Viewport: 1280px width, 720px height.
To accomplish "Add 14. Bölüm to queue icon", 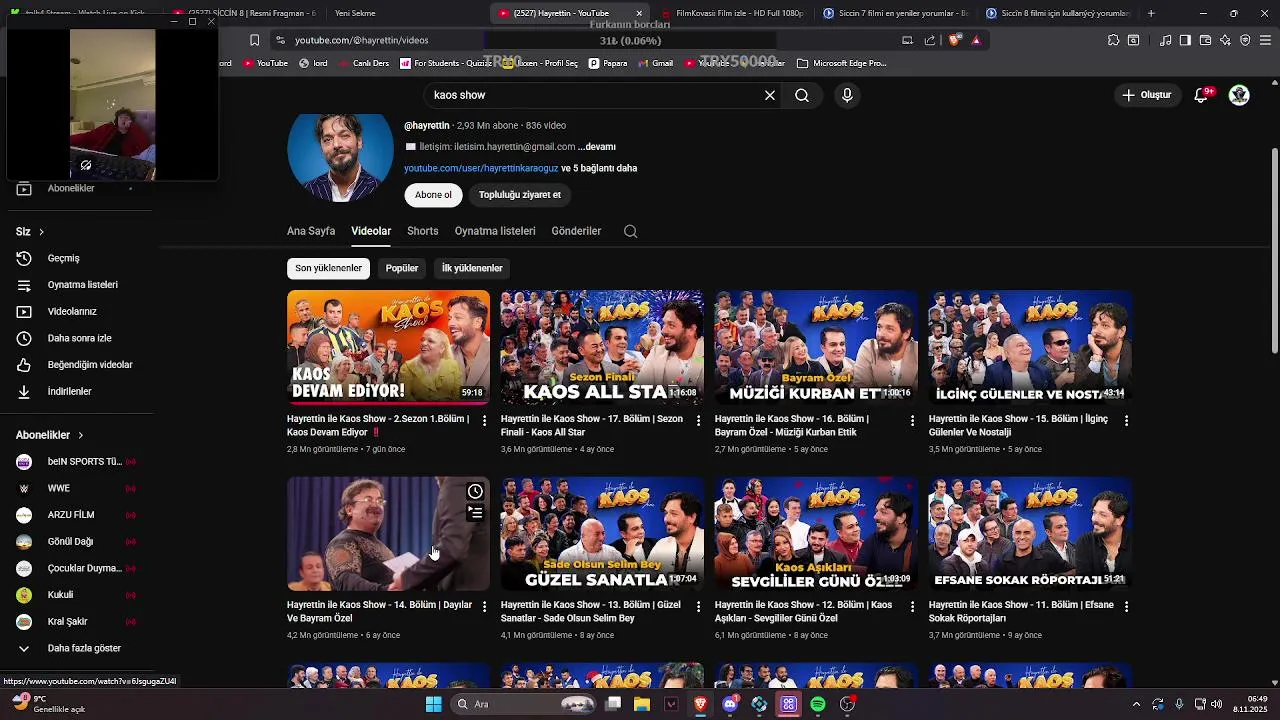I will (475, 513).
